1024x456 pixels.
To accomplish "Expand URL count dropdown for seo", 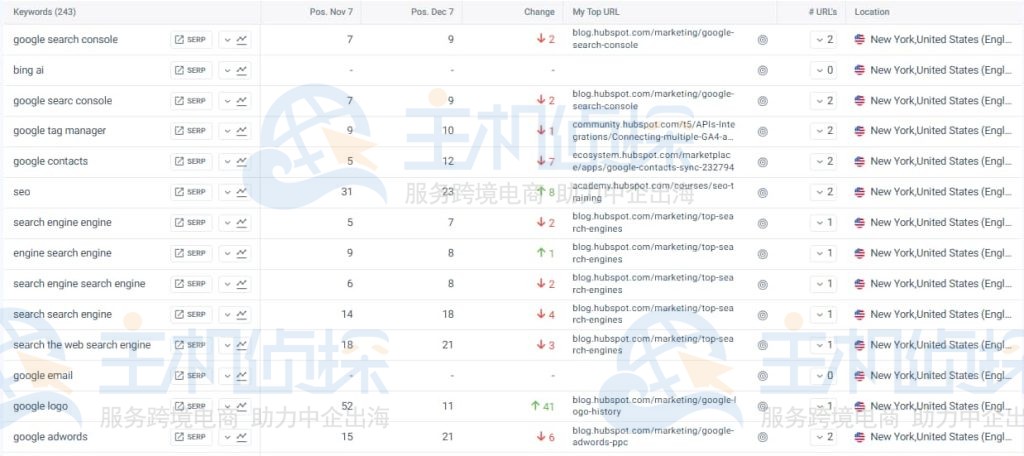I will click(x=824, y=192).
